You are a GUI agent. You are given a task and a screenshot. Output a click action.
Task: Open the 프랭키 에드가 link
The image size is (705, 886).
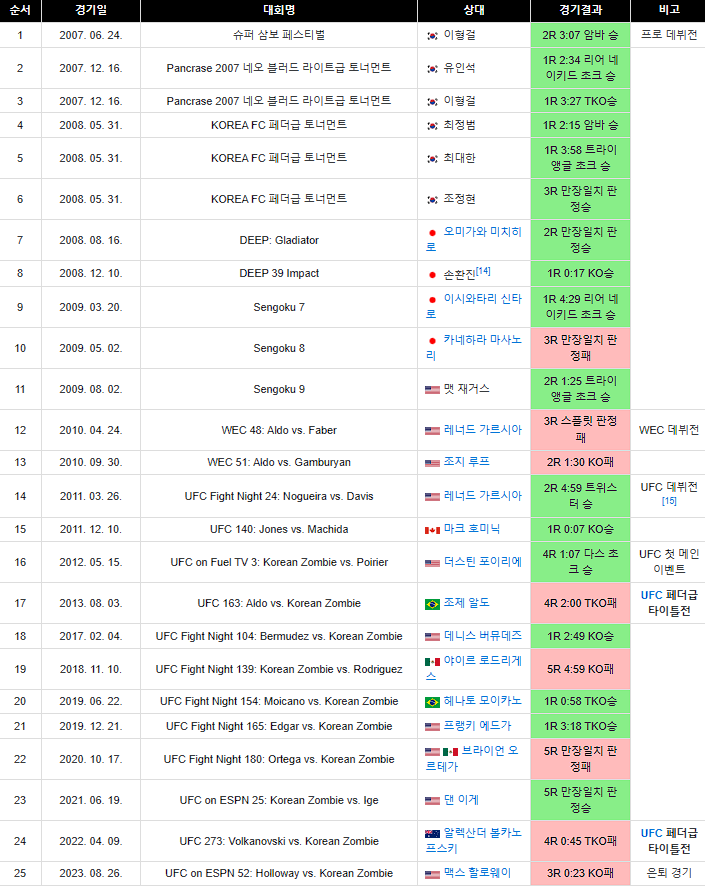[x=477, y=726]
